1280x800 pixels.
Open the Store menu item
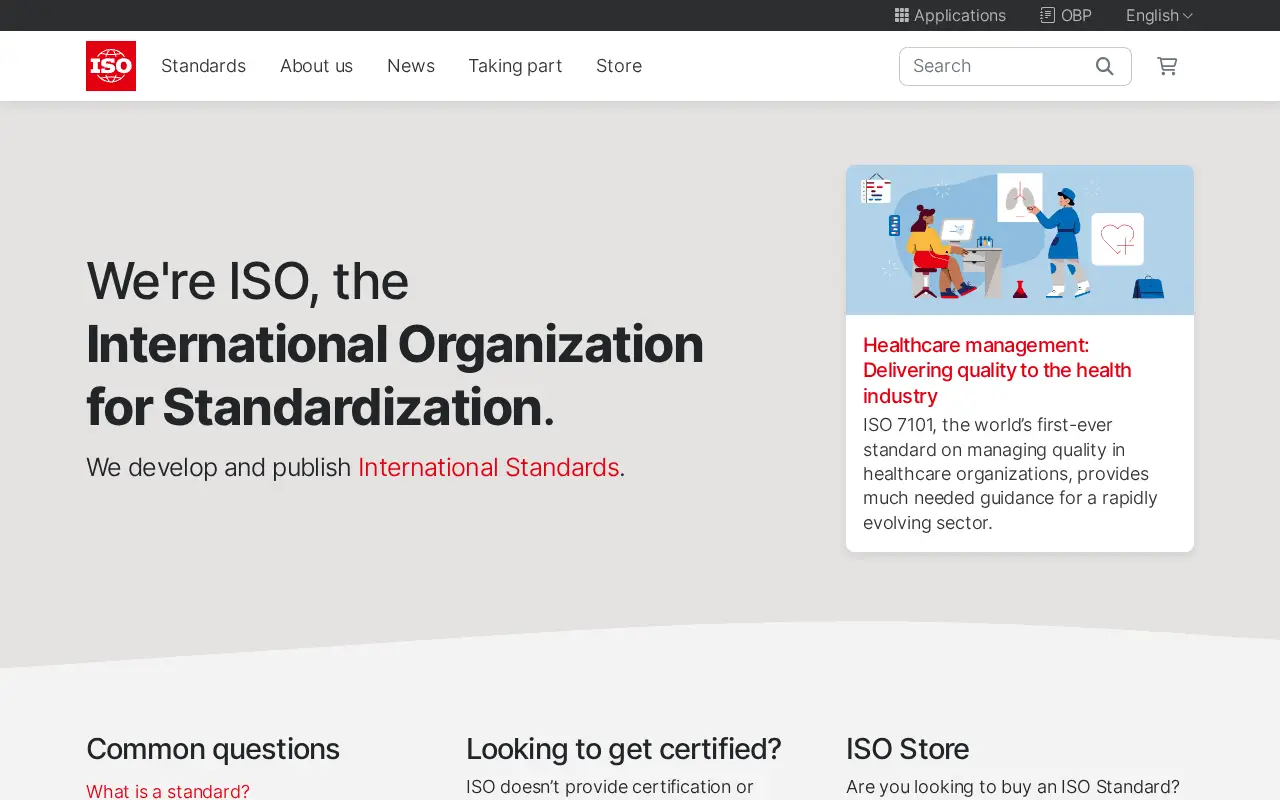tap(619, 66)
